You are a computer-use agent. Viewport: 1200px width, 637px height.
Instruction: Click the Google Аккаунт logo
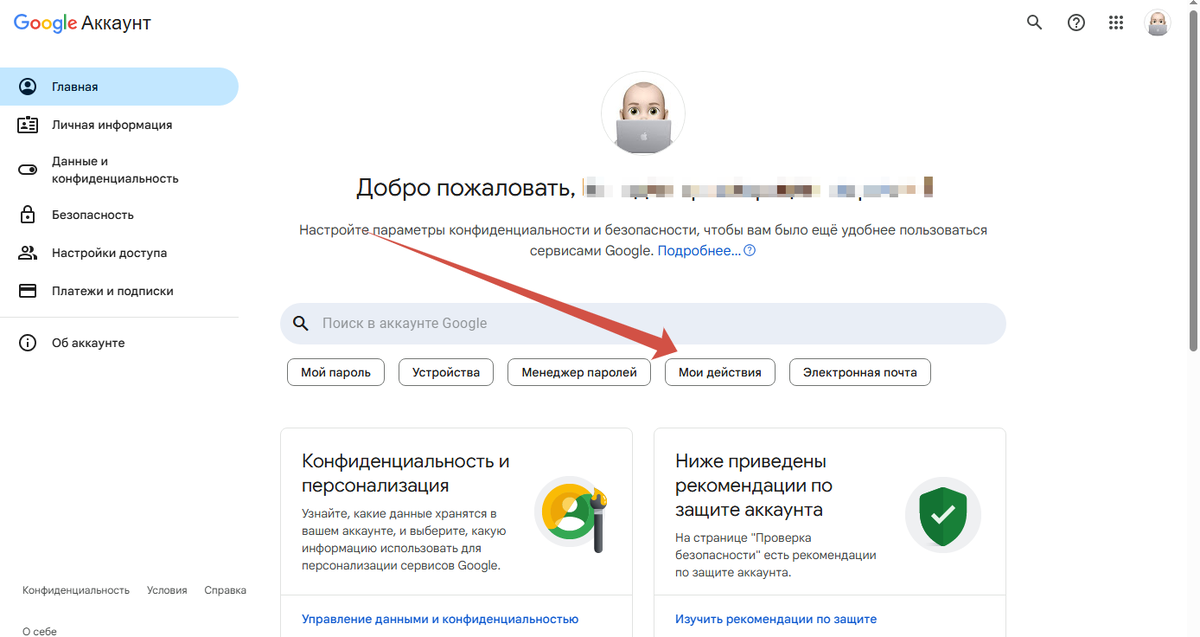tap(82, 22)
